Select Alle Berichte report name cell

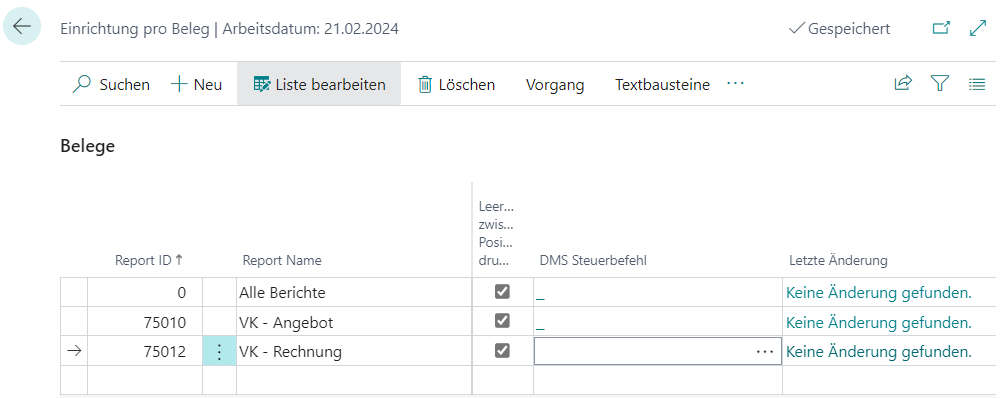click(354, 293)
